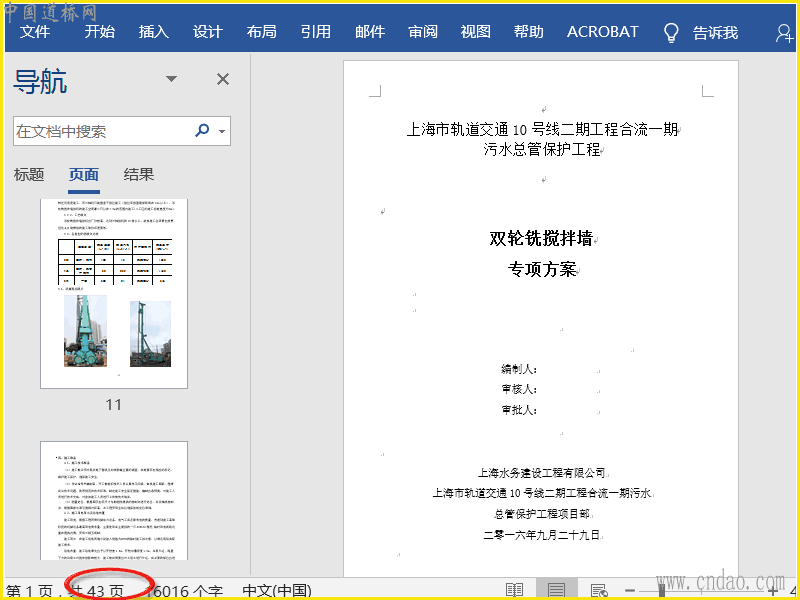
Task: Open the 布局 ribbon tab
Action: [262, 32]
